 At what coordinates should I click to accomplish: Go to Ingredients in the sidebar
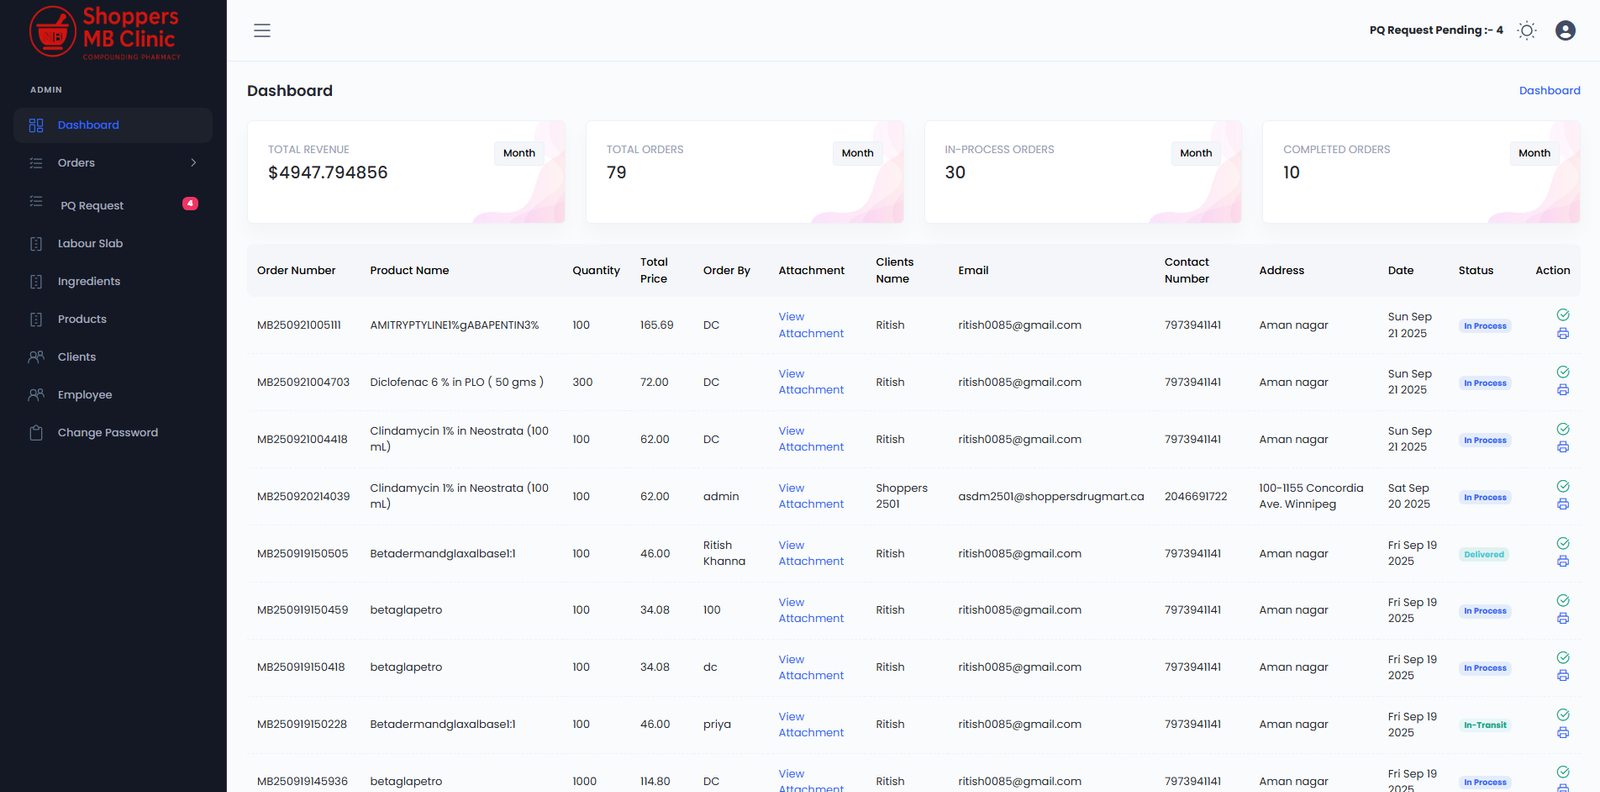coord(89,282)
